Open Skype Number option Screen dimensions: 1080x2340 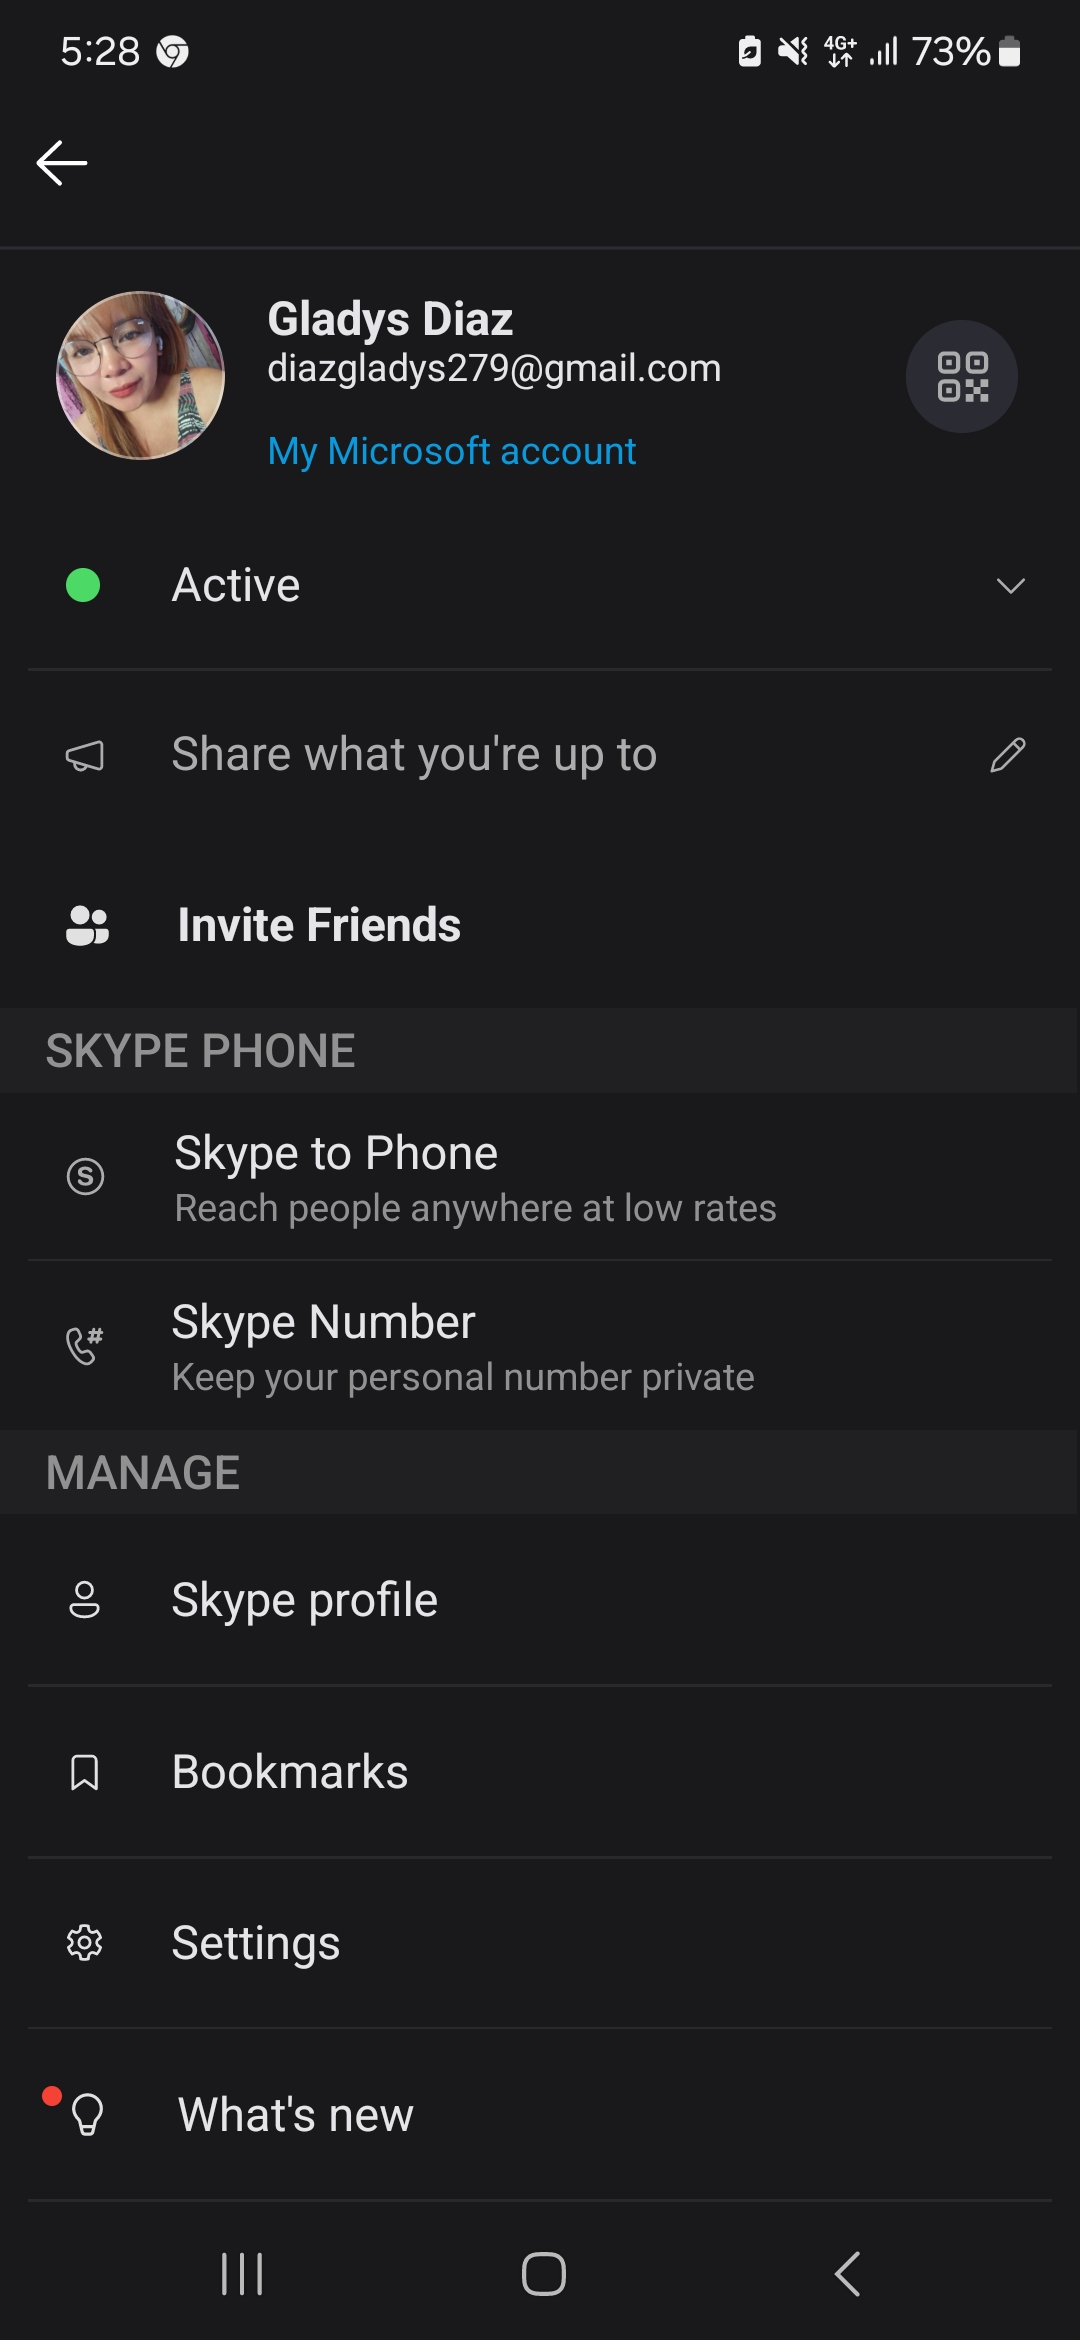tap(540, 1346)
